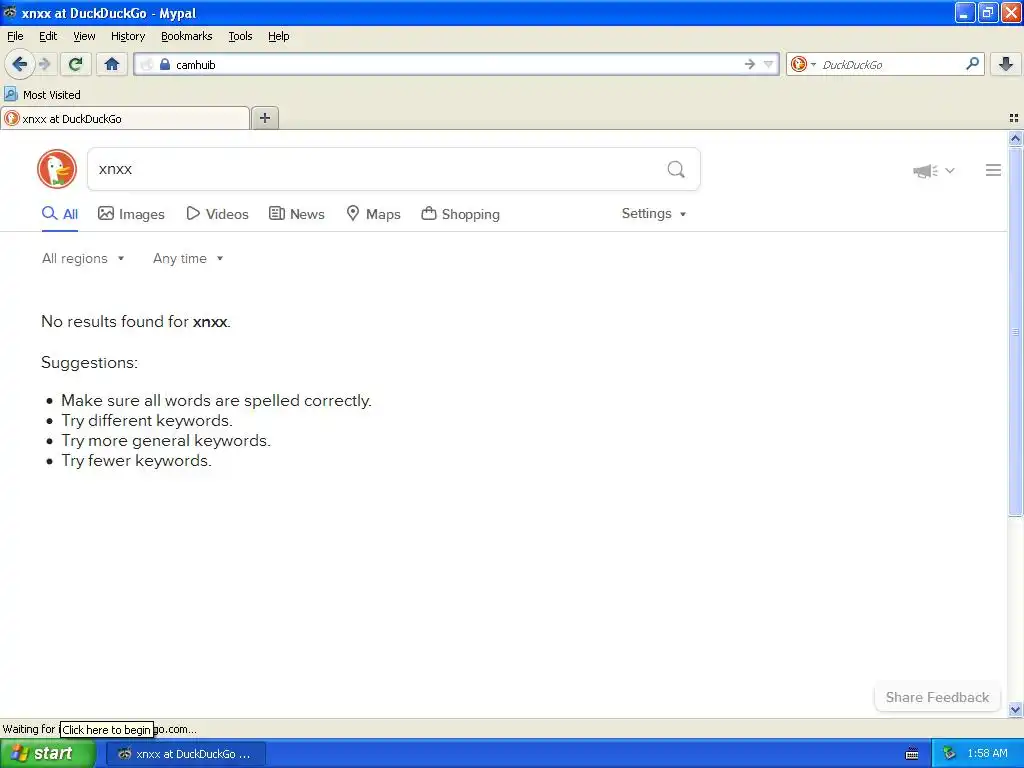Open the All regions filter dropdown
Image resolution: width=1024 pixels, height=768 pixels.
click(83, 259)
